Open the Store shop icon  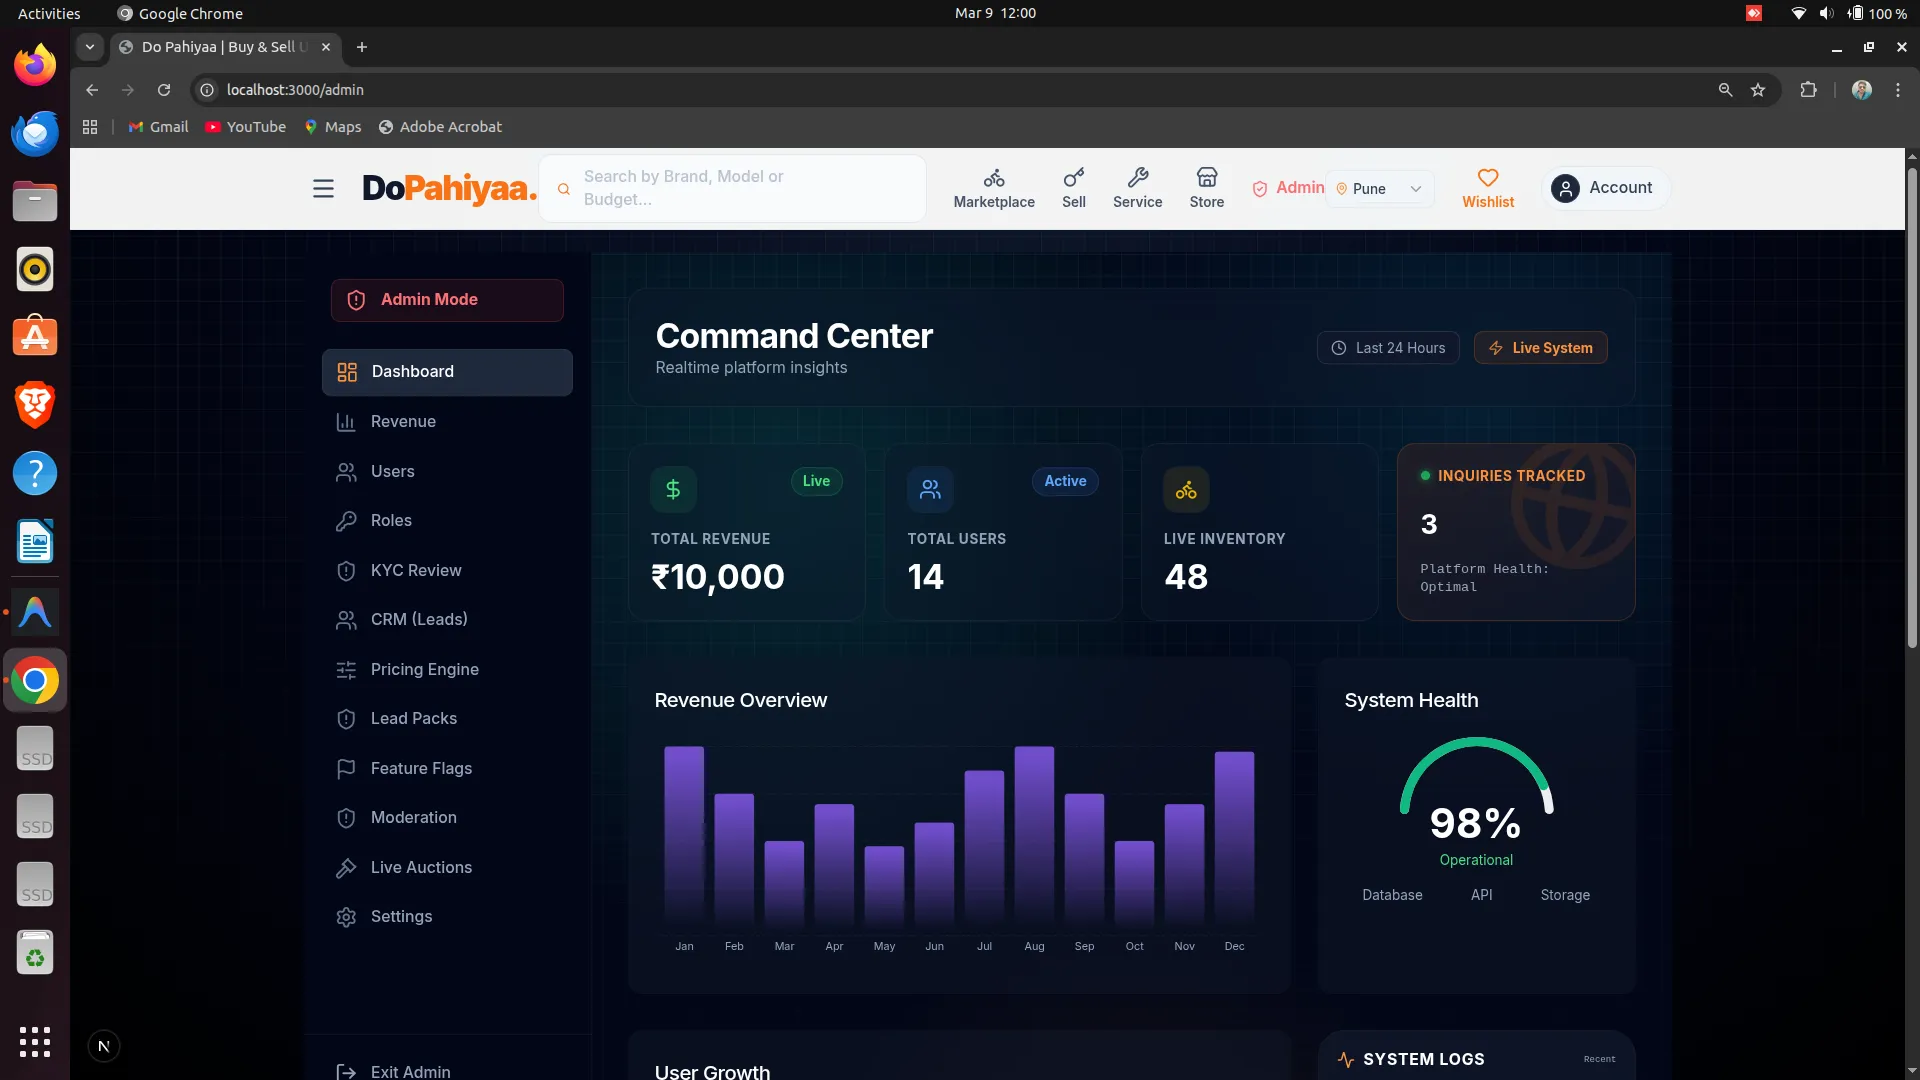pos(1206,178)
